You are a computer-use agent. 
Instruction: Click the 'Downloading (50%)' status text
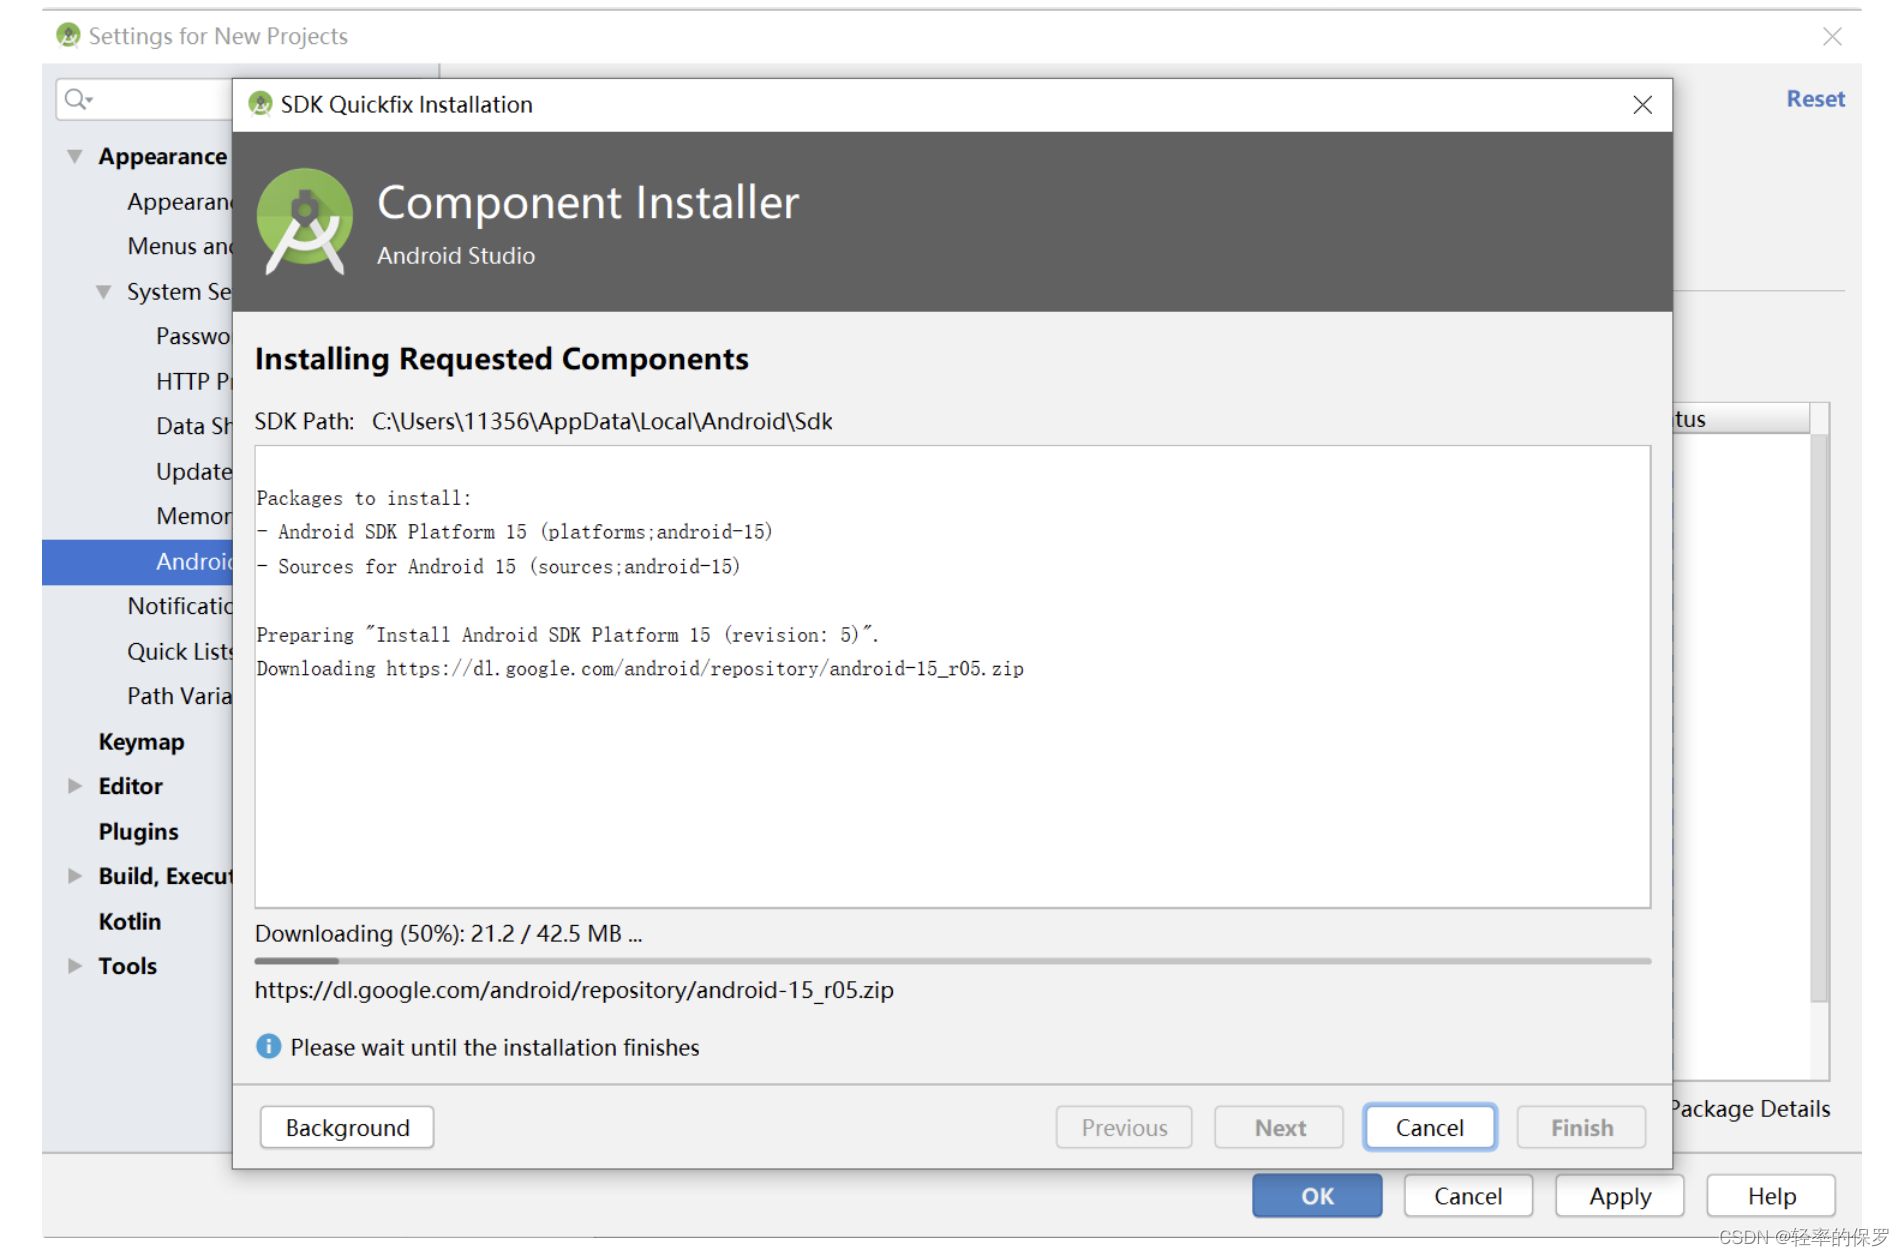pyautogui.click(x=448, y=933)
